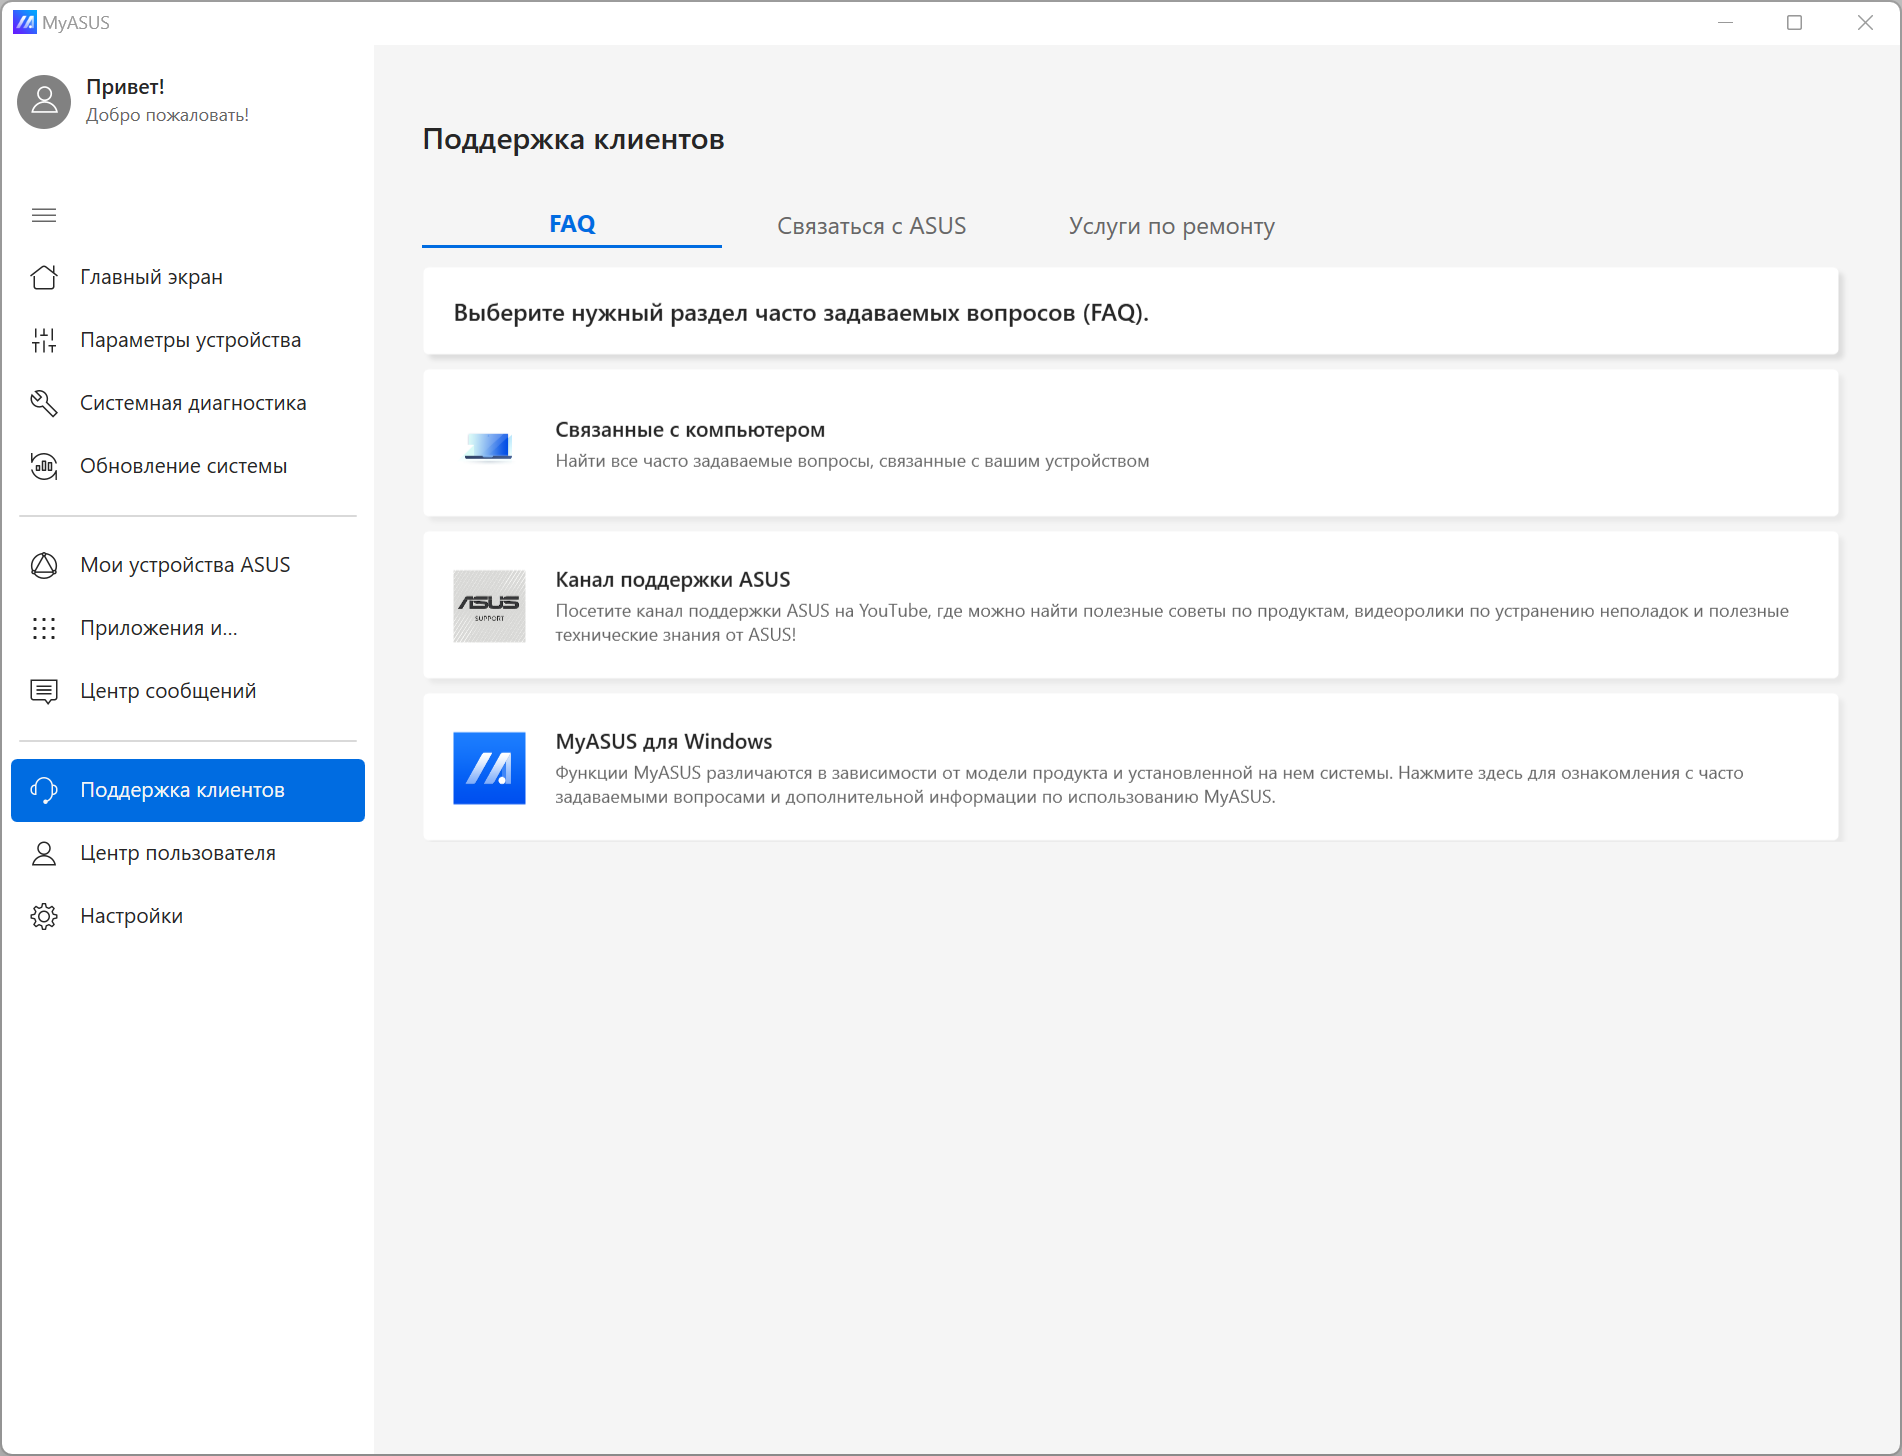This screenshot has height=1456, width=1902.
Task: Open the MyASUS для Windows FAQ card
Action: point(1131,767)
